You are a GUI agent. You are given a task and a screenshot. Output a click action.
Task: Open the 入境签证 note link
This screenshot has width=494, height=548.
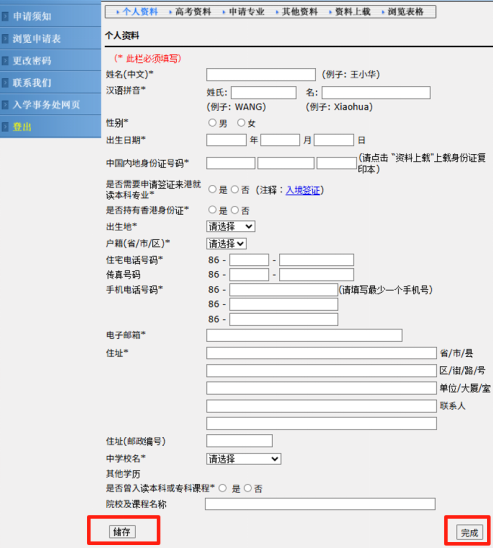point(303,190)
